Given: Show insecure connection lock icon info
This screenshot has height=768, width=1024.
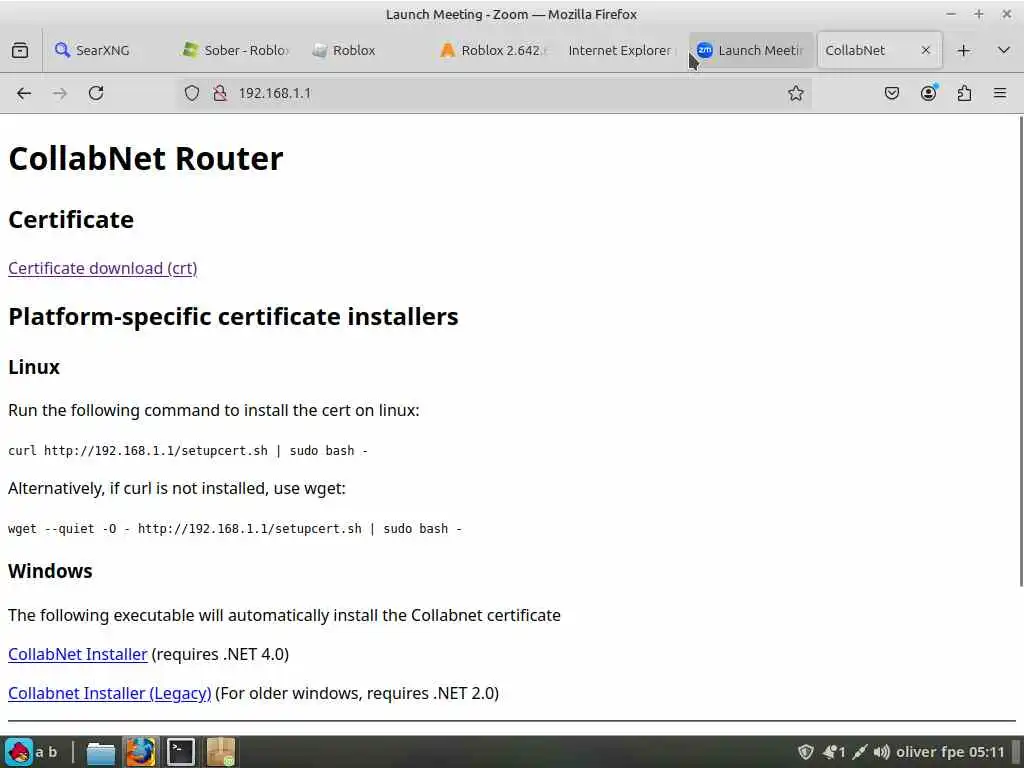Looking at the screenshot, I should point(220,93).
